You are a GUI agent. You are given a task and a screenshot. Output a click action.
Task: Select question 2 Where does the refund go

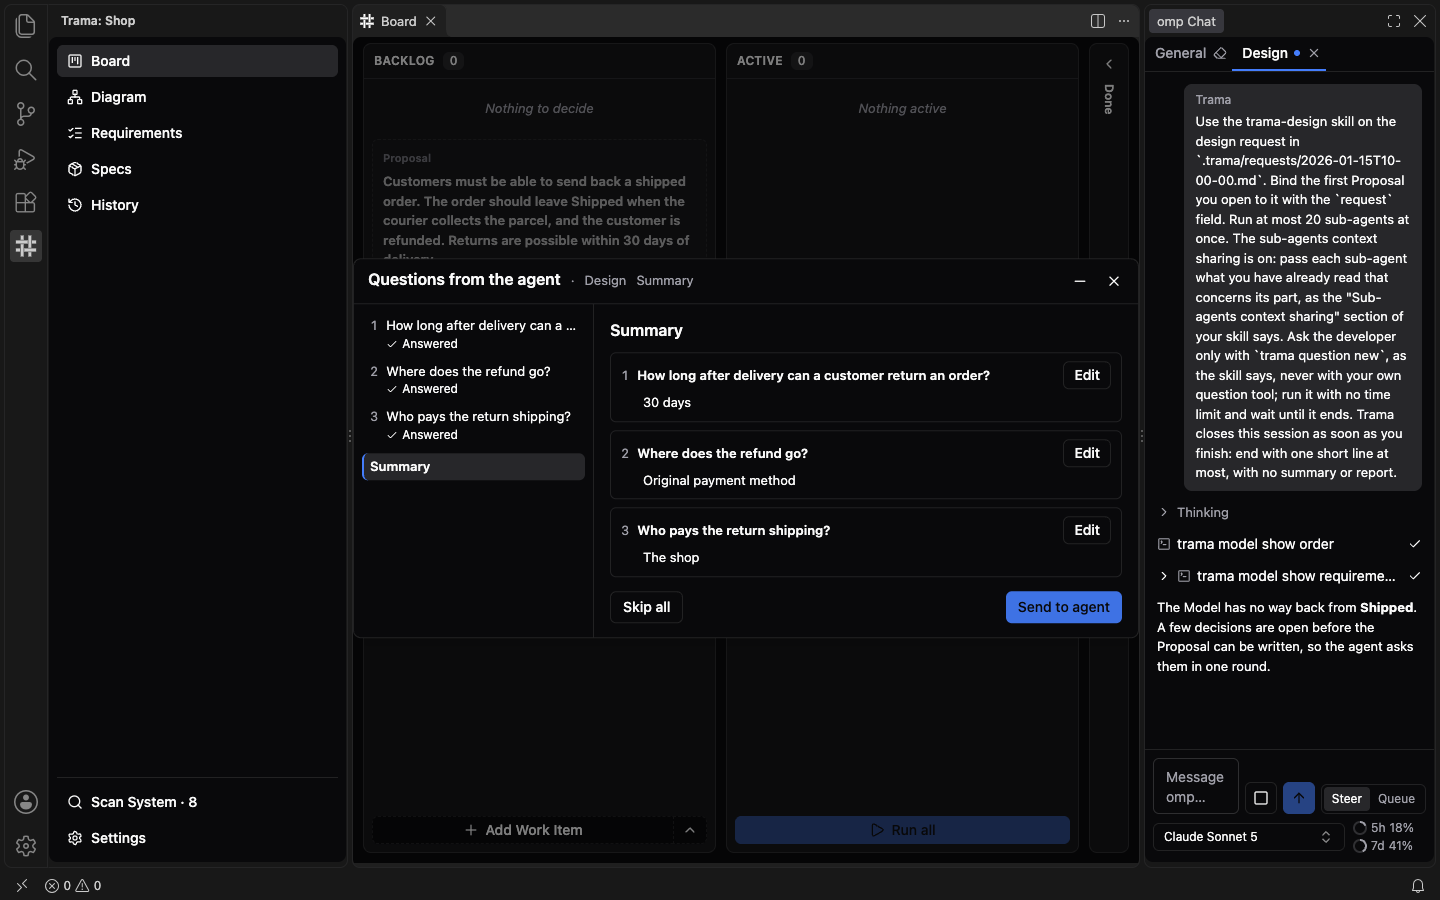point(473,380)
